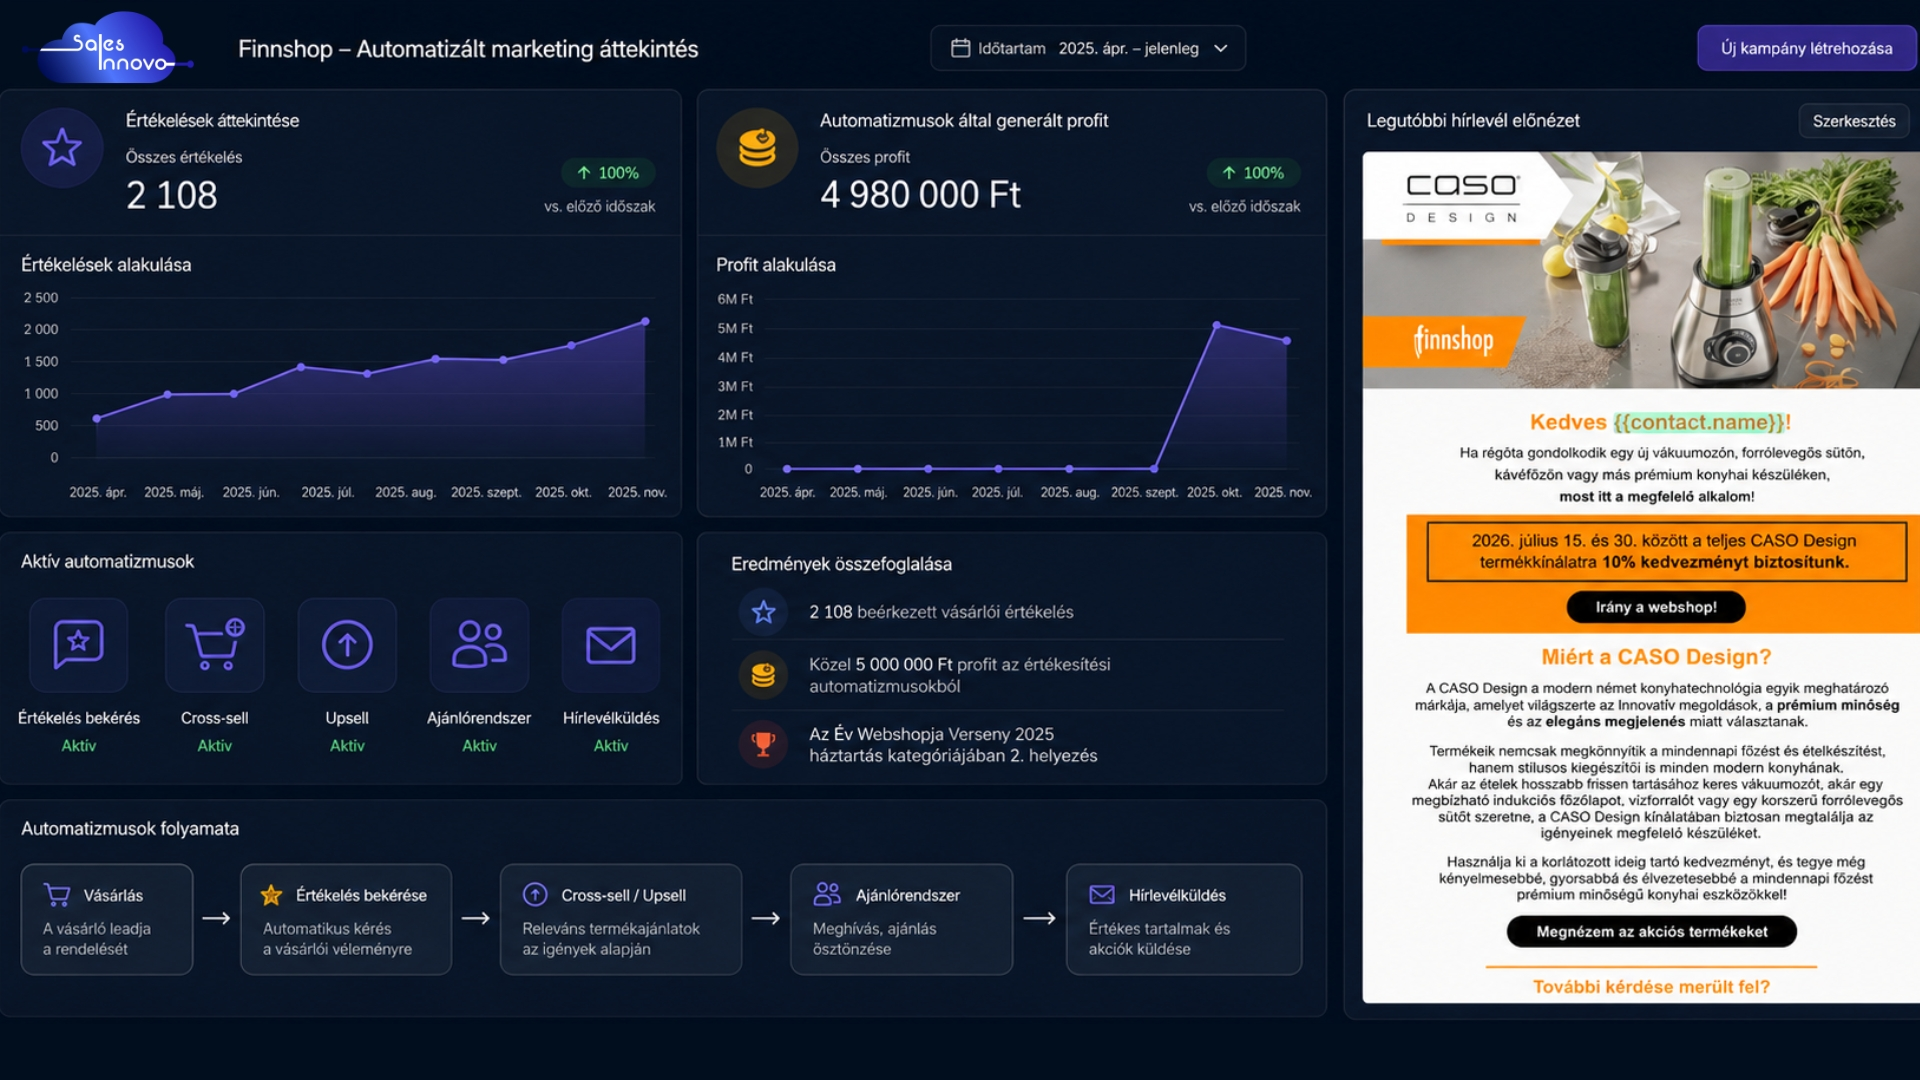
Task: Click Megnézem az akciós termékeket button
Action: click(1652, 932)
